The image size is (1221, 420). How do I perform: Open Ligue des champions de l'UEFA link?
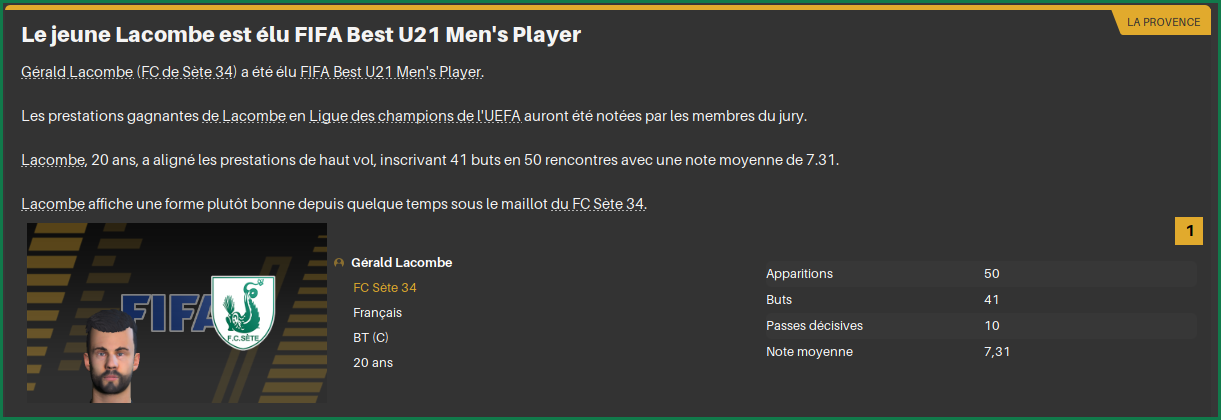click(x=415, y=116)
